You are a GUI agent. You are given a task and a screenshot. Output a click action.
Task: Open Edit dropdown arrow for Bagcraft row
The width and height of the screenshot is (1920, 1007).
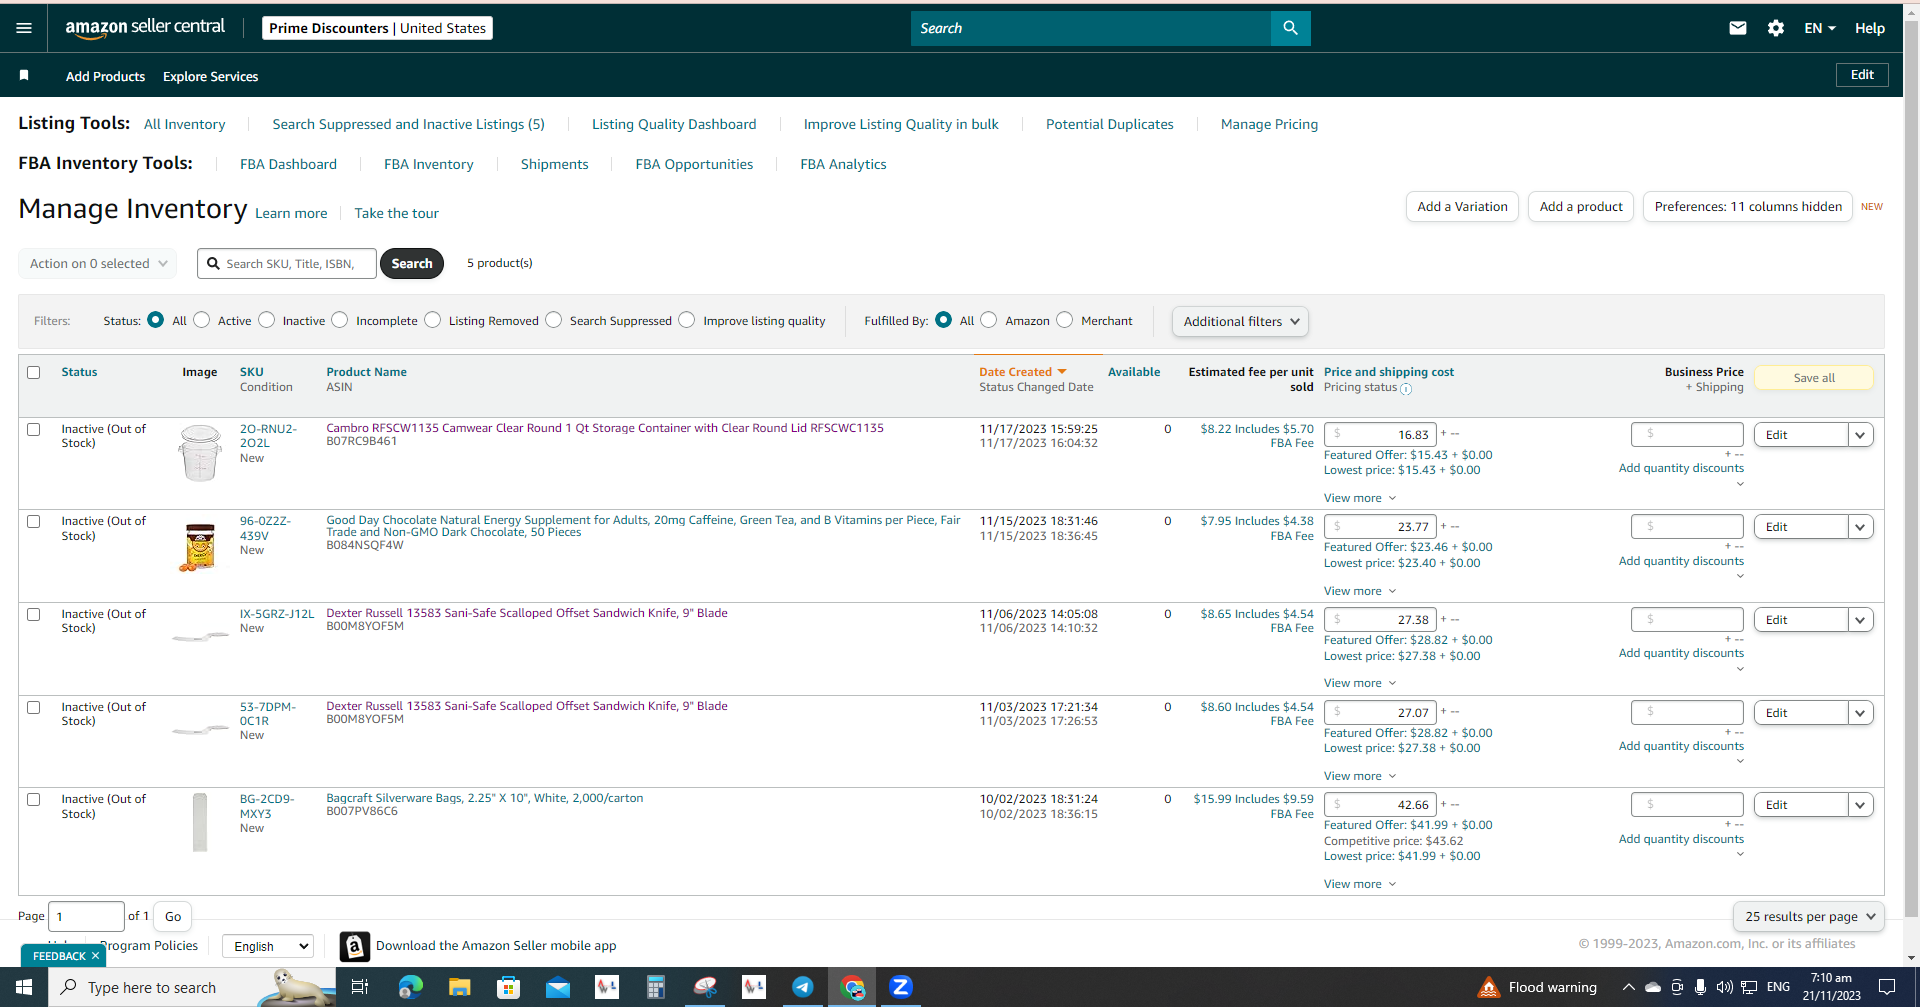coord(1860,805)
